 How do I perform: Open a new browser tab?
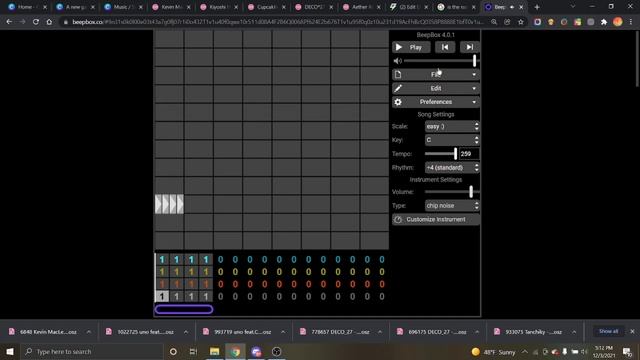point(537,7)
